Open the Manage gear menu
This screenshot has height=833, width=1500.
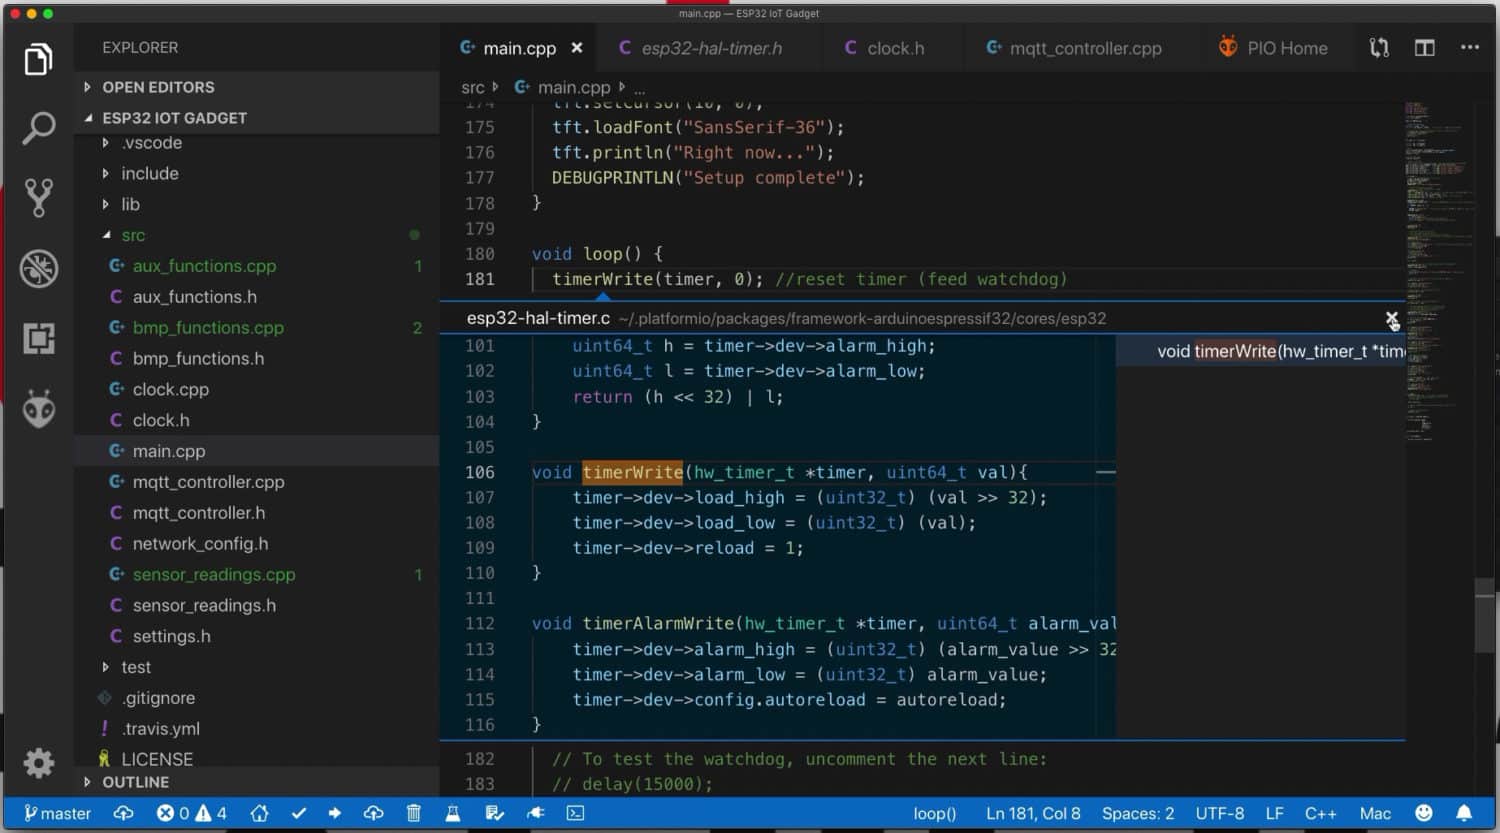pos(38,763)
